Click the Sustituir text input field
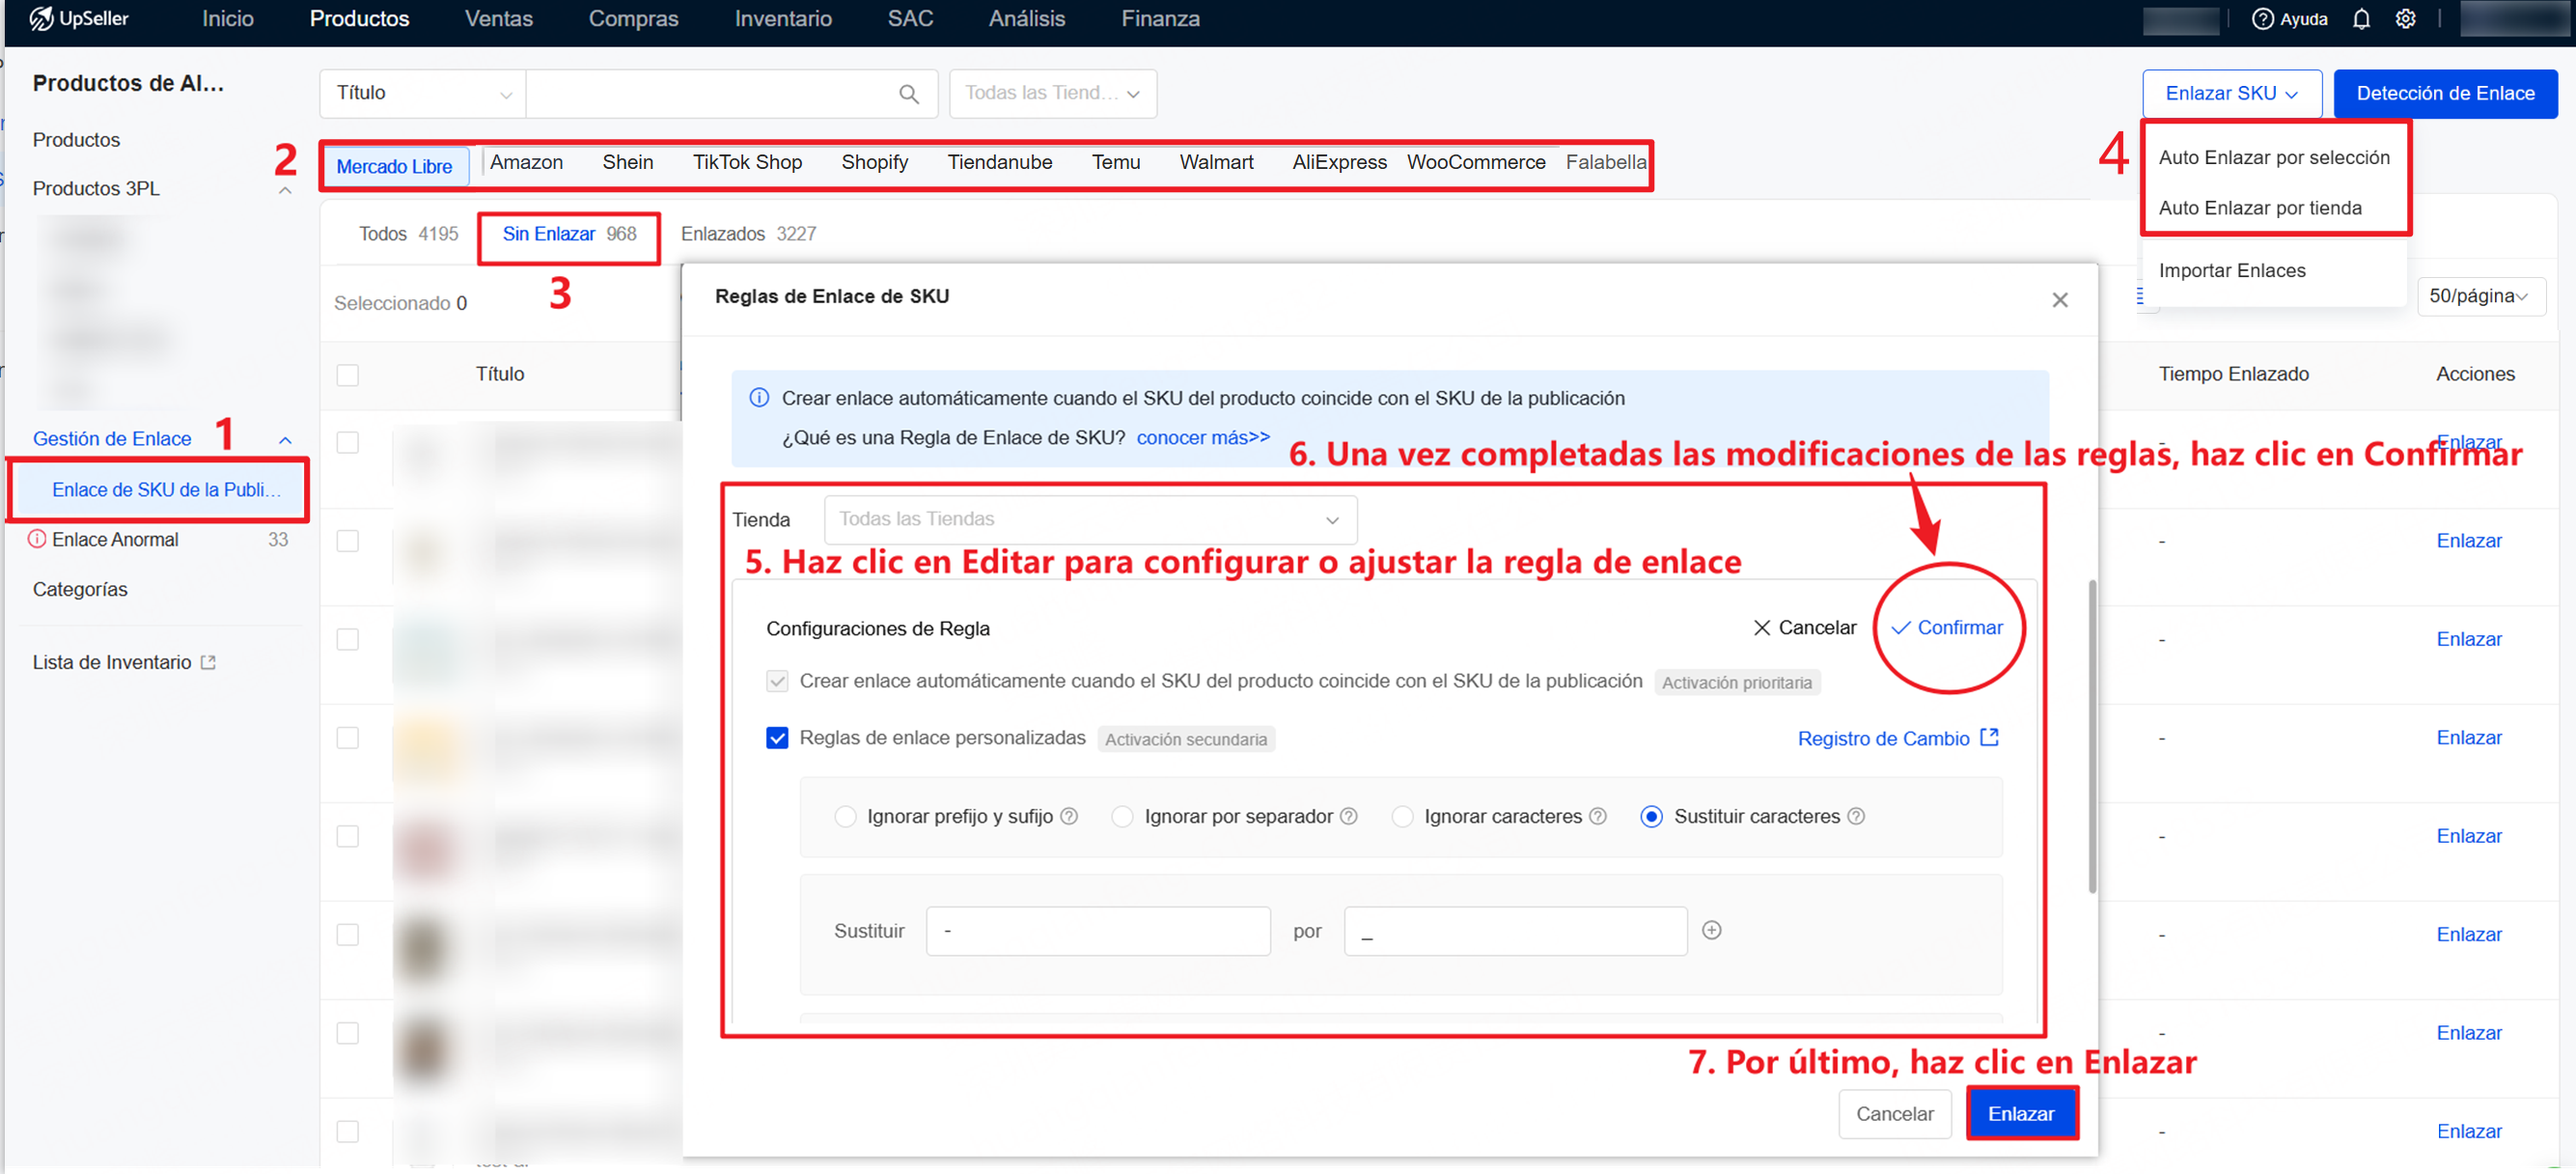This screenshot has width=2576, height=1174. [x=1097, y=930]
